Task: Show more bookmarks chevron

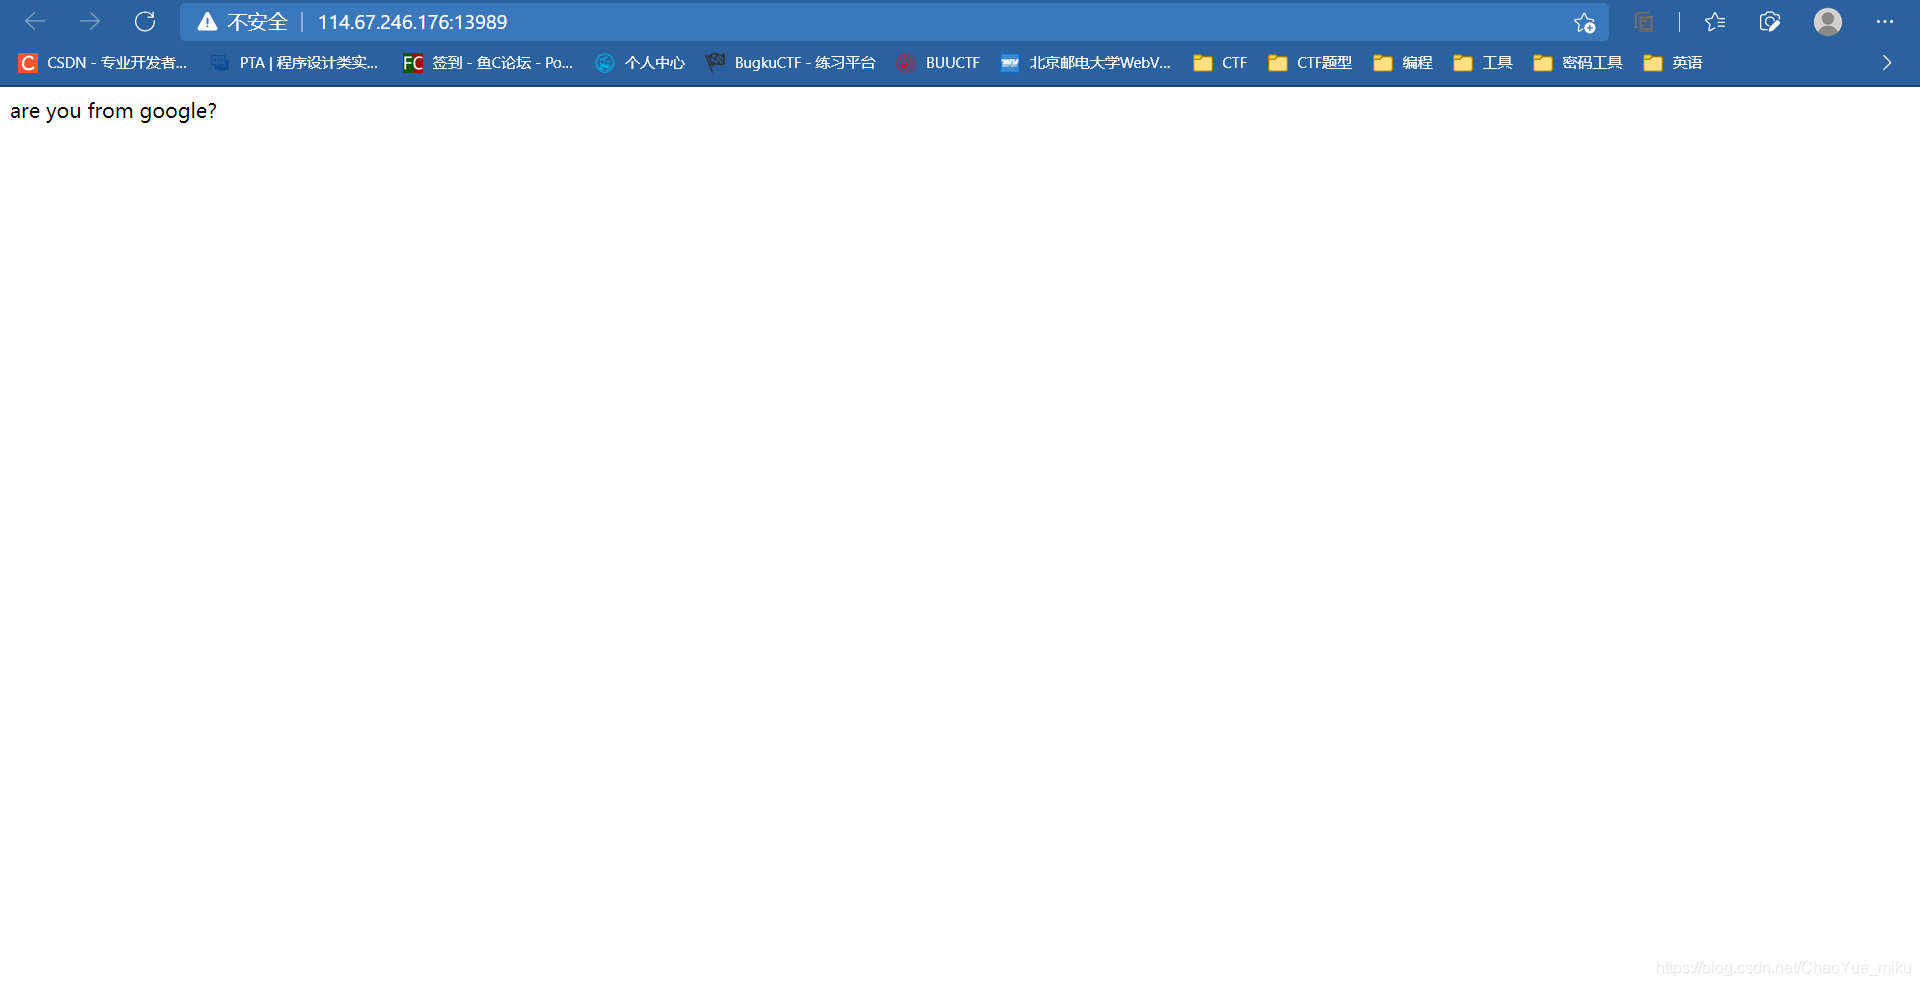Action: (1887, 63)
